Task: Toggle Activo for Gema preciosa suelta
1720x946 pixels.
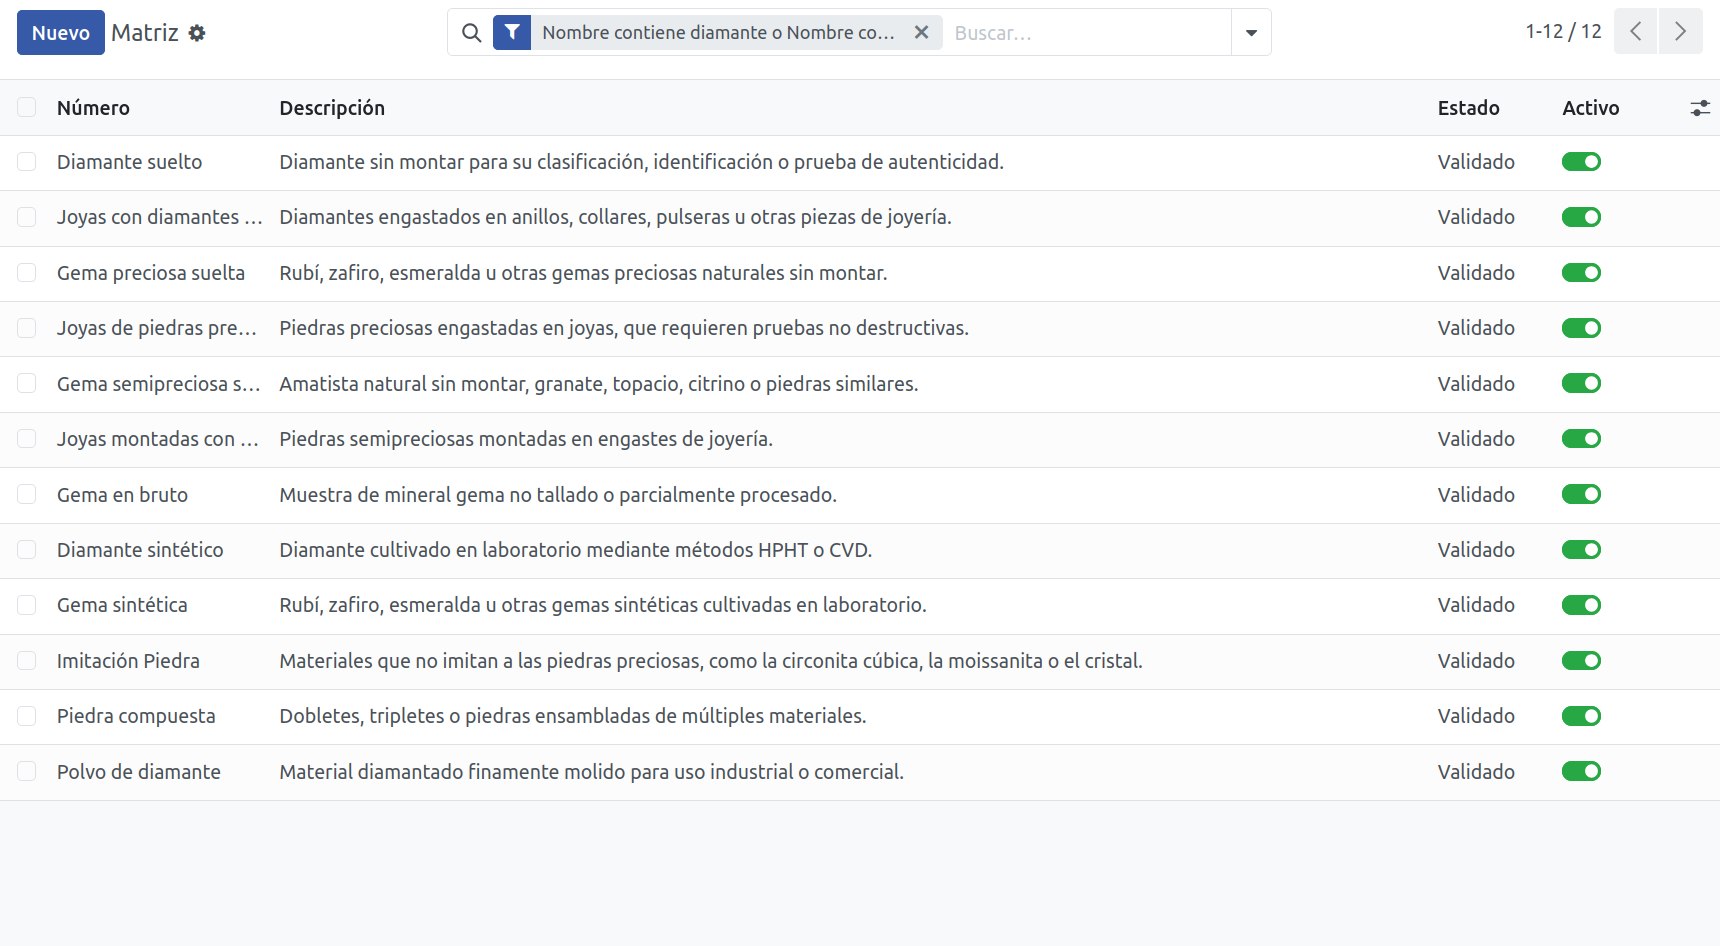Action: pos(1581,273)
